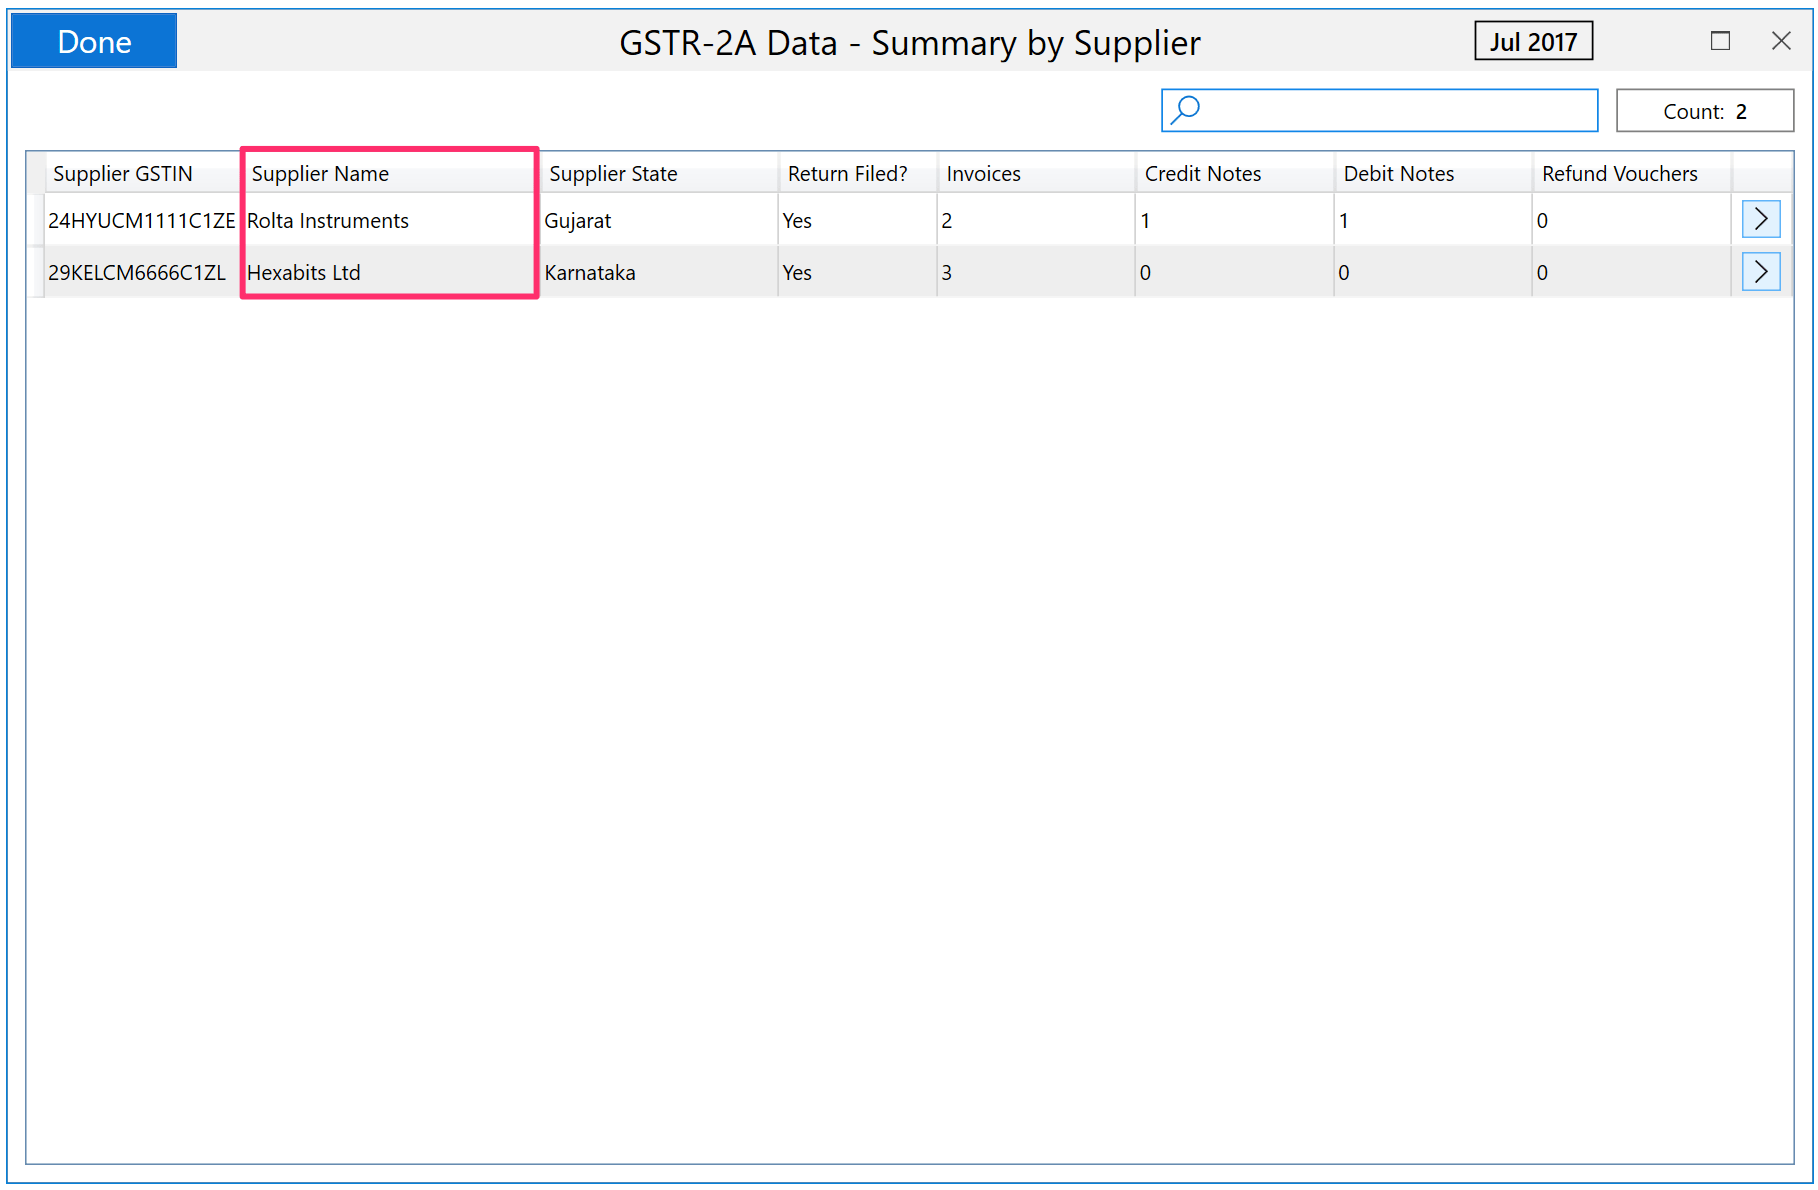Click the search magnifier icon
Image resolution: width=1818 pixels, height=1190 pixels.
1186,110
